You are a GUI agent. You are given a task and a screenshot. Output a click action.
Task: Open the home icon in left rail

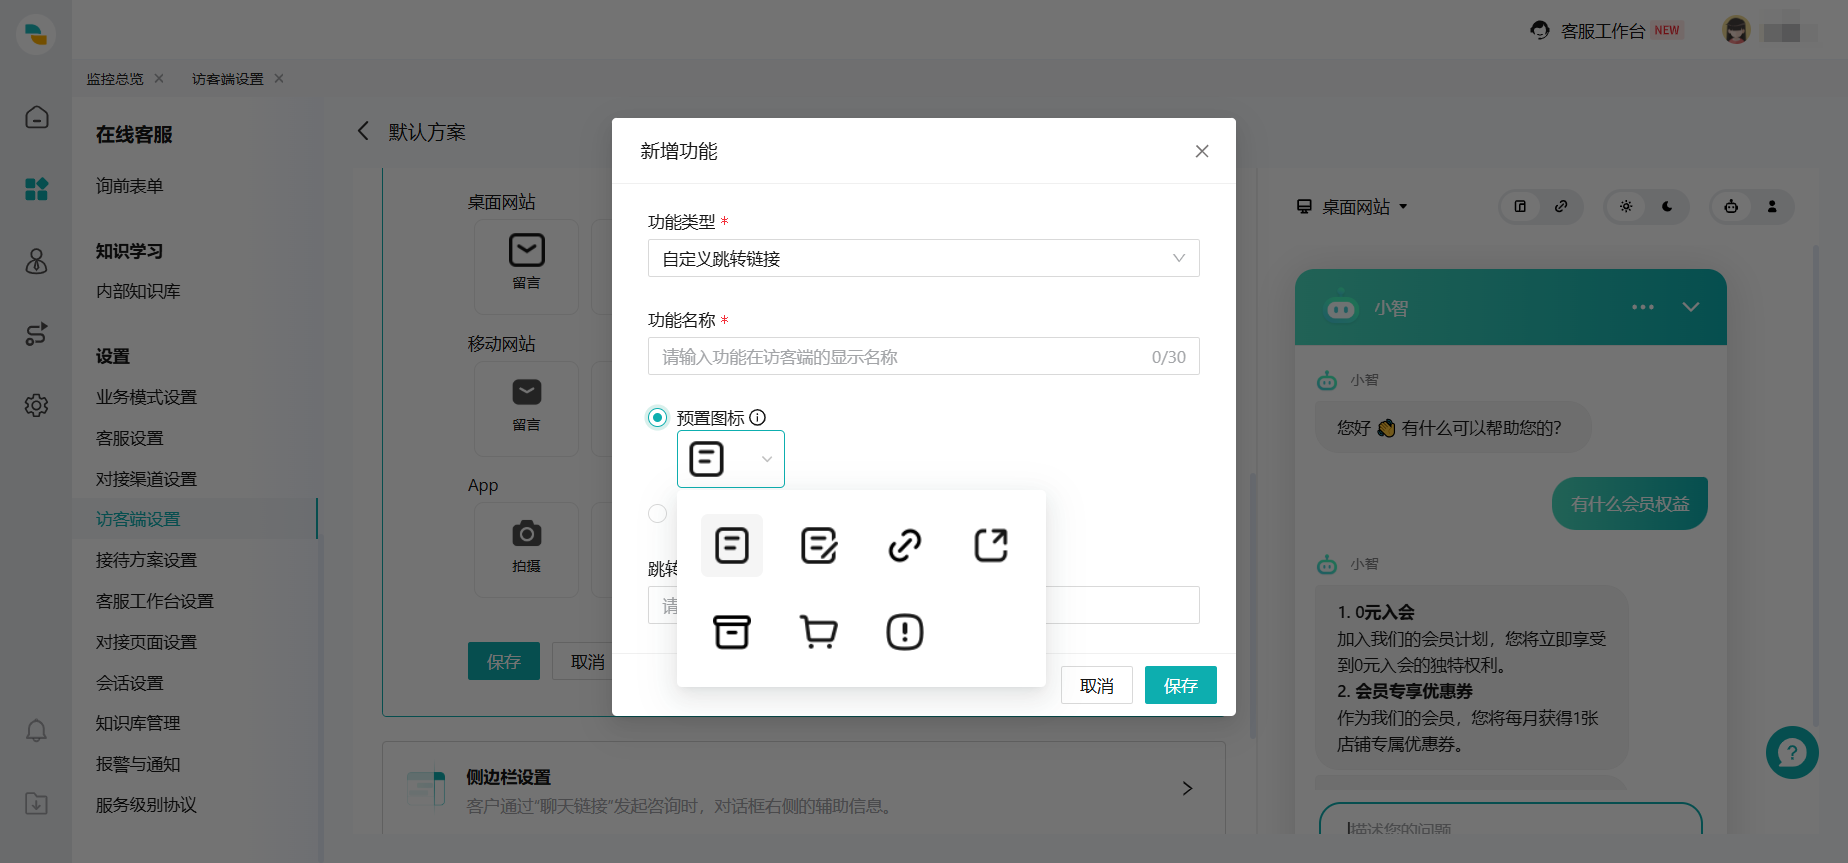37,117
